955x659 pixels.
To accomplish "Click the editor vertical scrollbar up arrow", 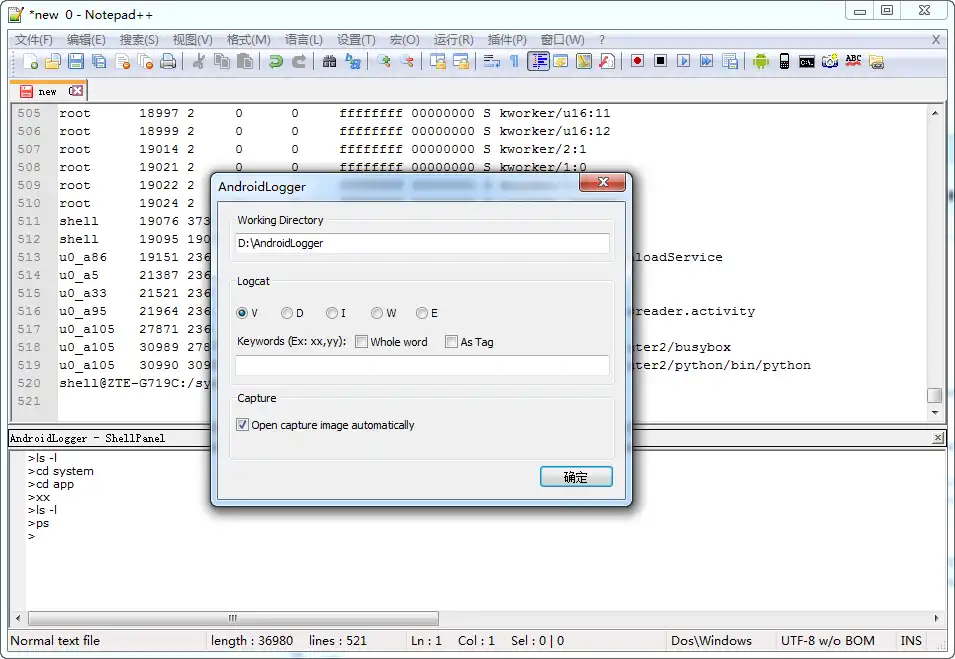I will point(935,113).
